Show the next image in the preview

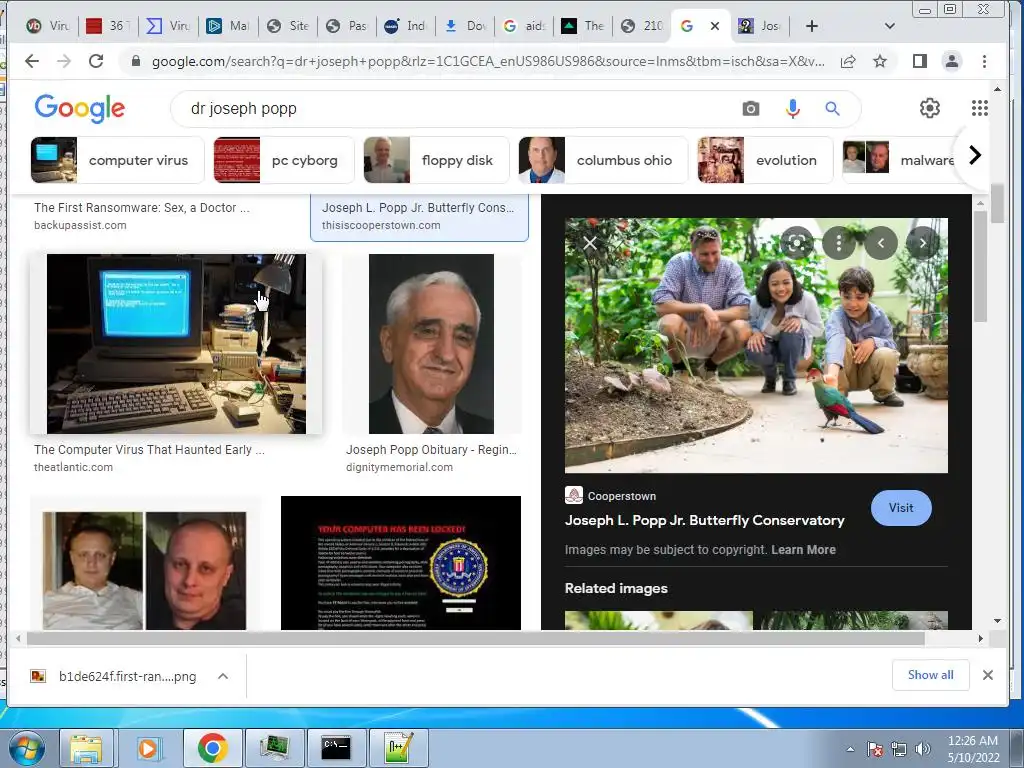point(923,243)
